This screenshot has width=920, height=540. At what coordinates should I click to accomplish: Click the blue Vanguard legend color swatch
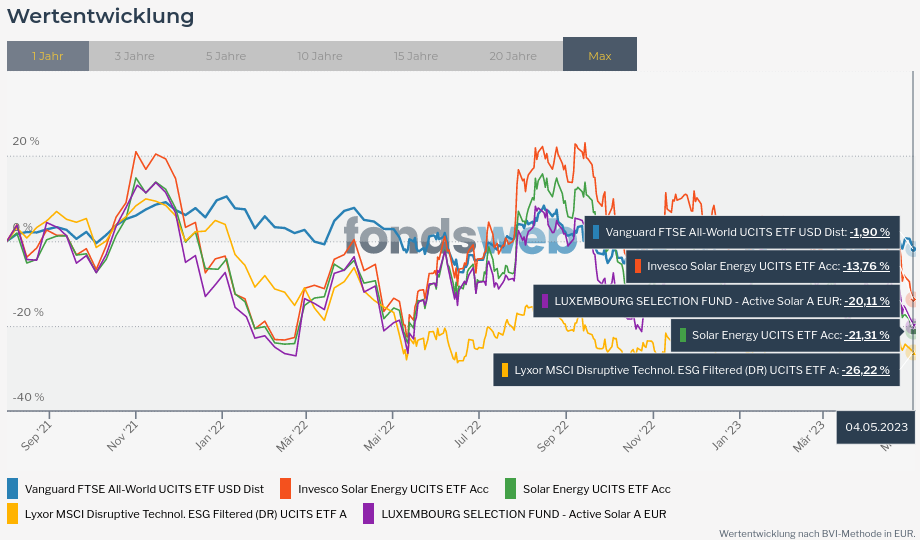click(x=13, y=489)
